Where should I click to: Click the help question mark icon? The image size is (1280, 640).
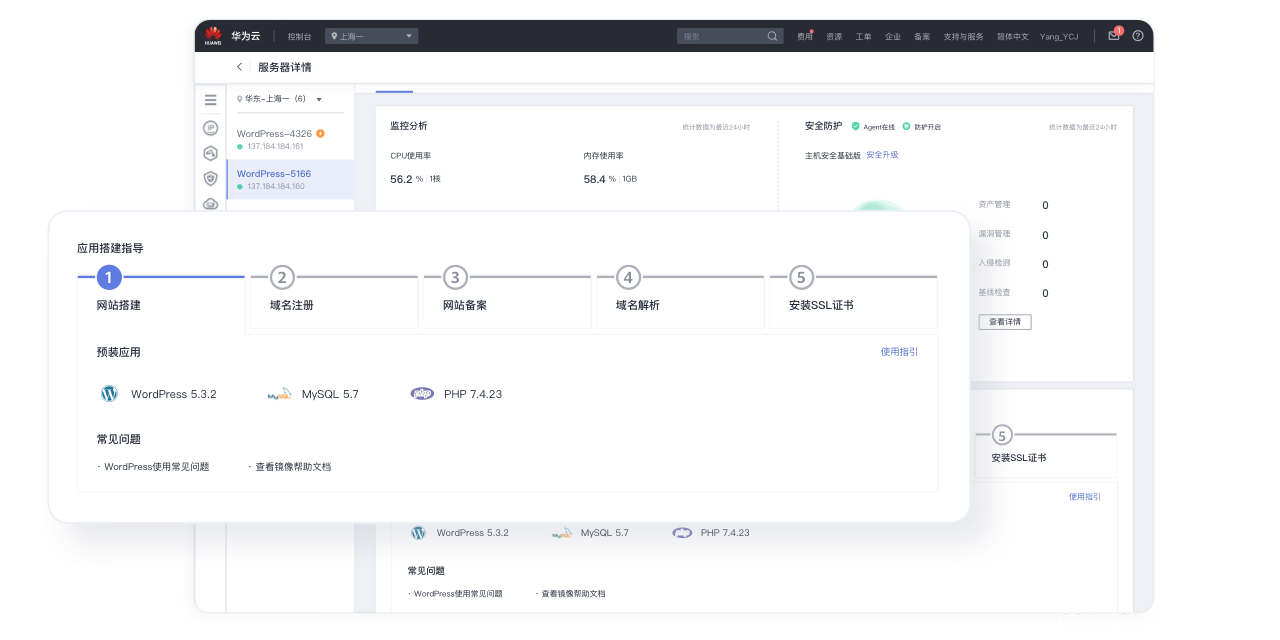(1138, 36)
